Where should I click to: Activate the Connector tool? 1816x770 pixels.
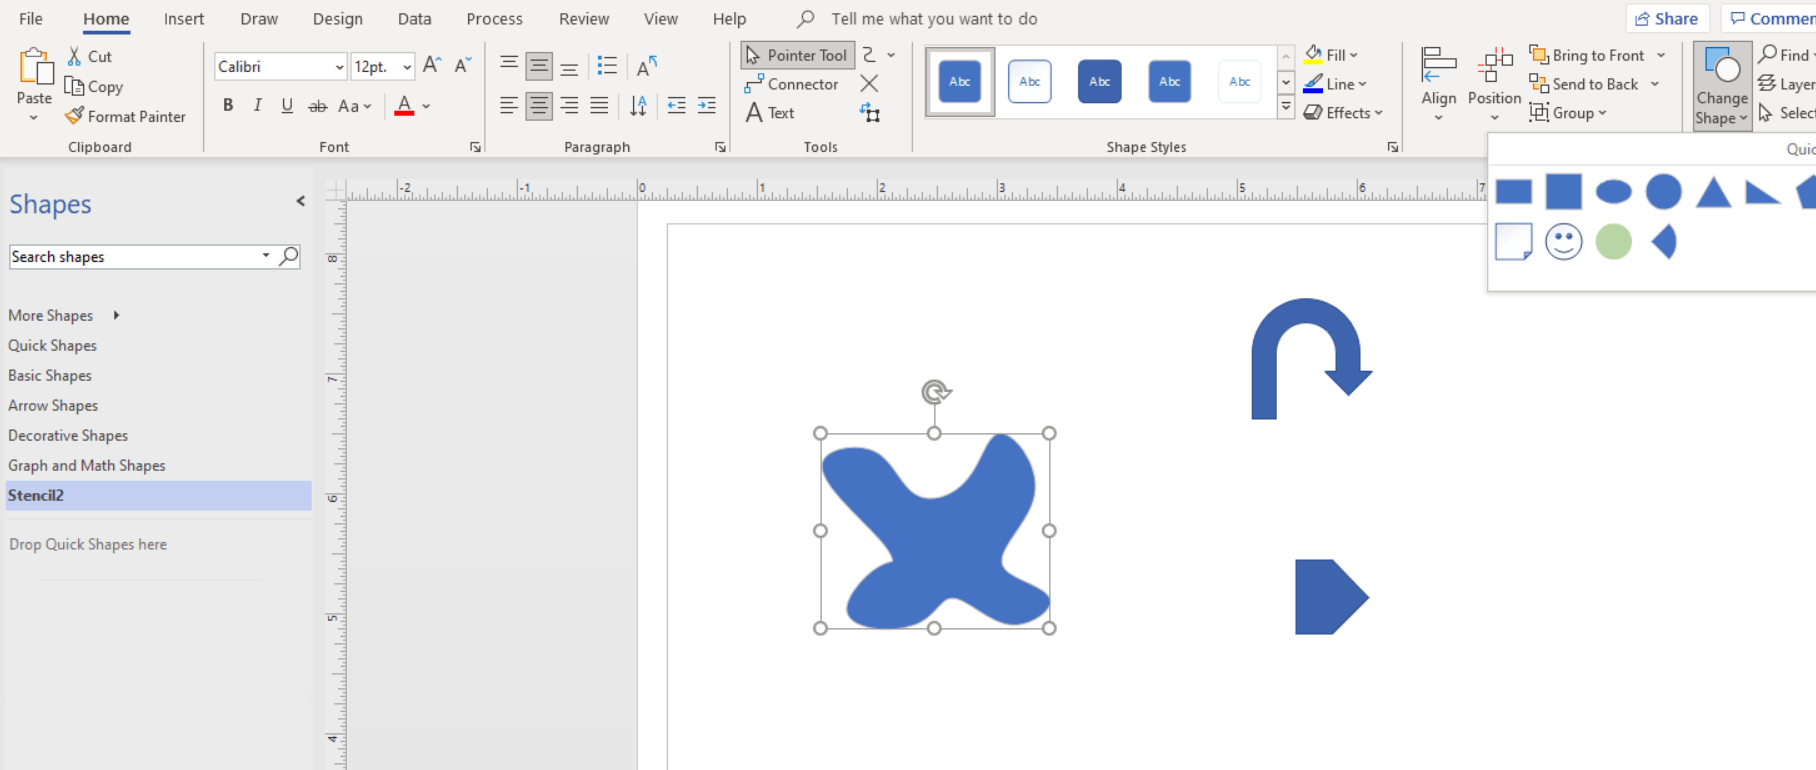pyautogui.click(x=792, y=84)
